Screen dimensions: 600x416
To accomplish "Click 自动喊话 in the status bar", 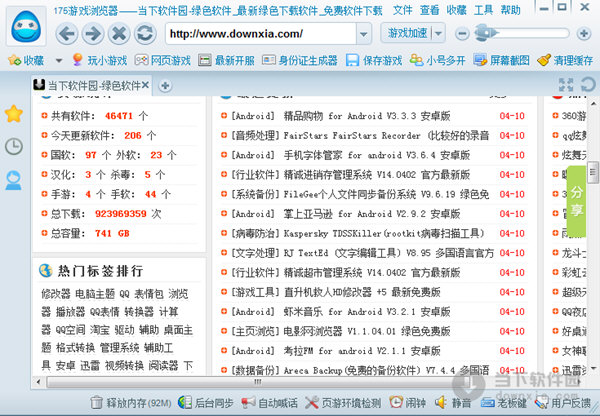I will click(269, 402).
